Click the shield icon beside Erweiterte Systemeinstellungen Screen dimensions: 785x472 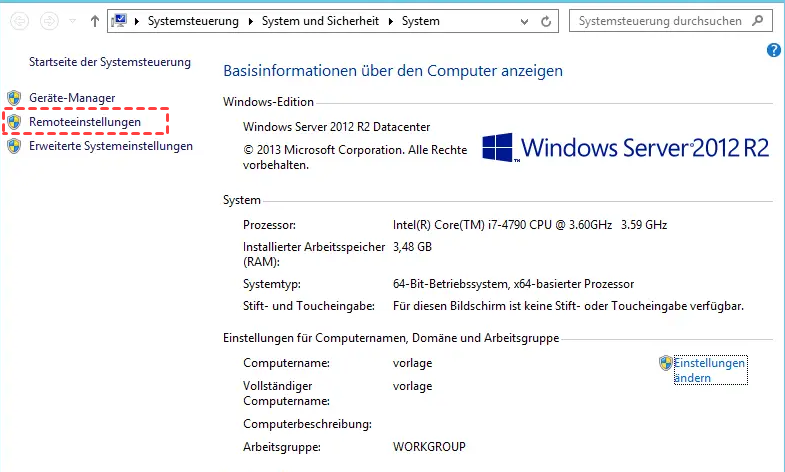(x=14, y=146)
